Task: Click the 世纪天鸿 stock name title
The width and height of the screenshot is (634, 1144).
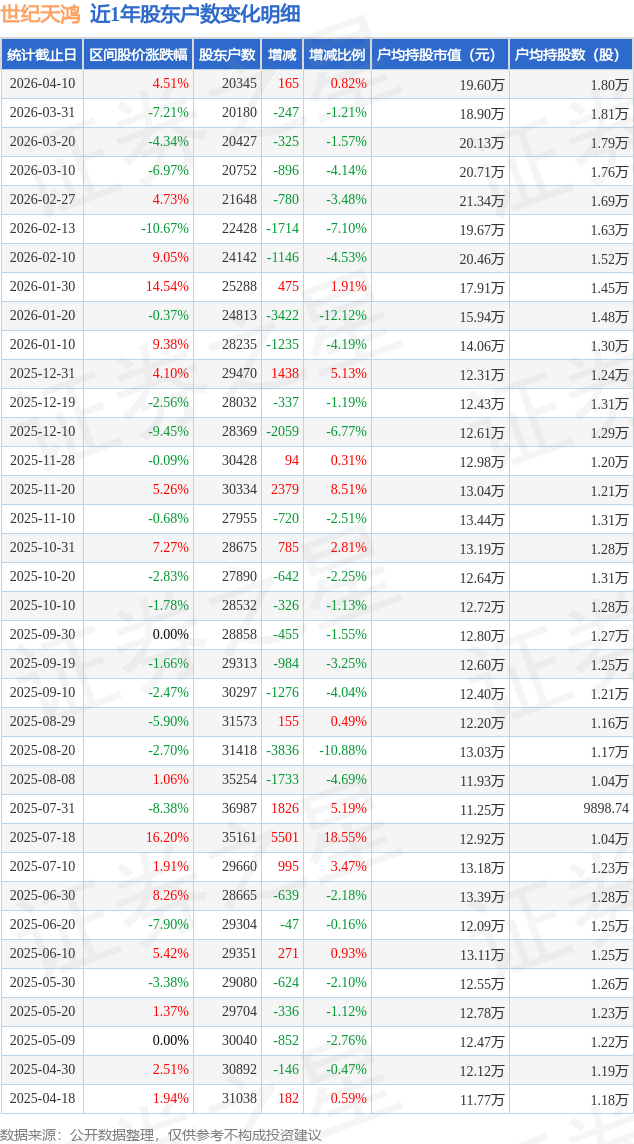Action: click(41, 14)
